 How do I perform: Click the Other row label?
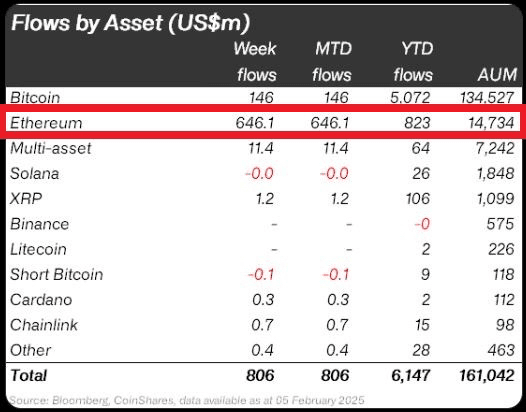31,350
